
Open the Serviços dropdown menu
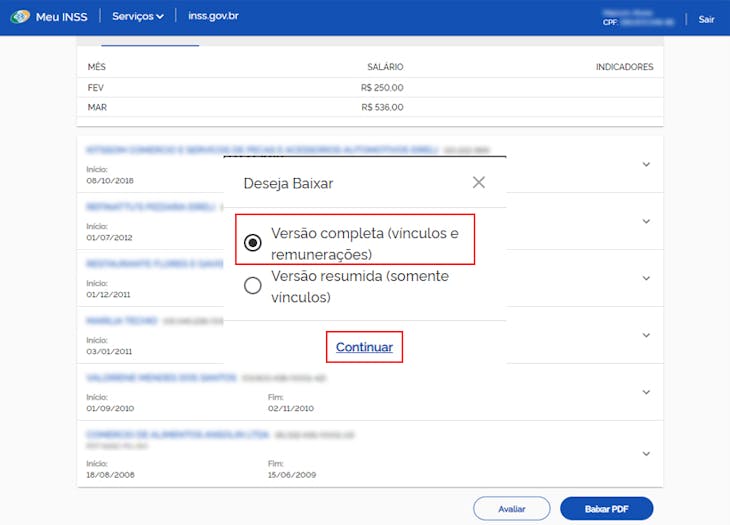138,16
